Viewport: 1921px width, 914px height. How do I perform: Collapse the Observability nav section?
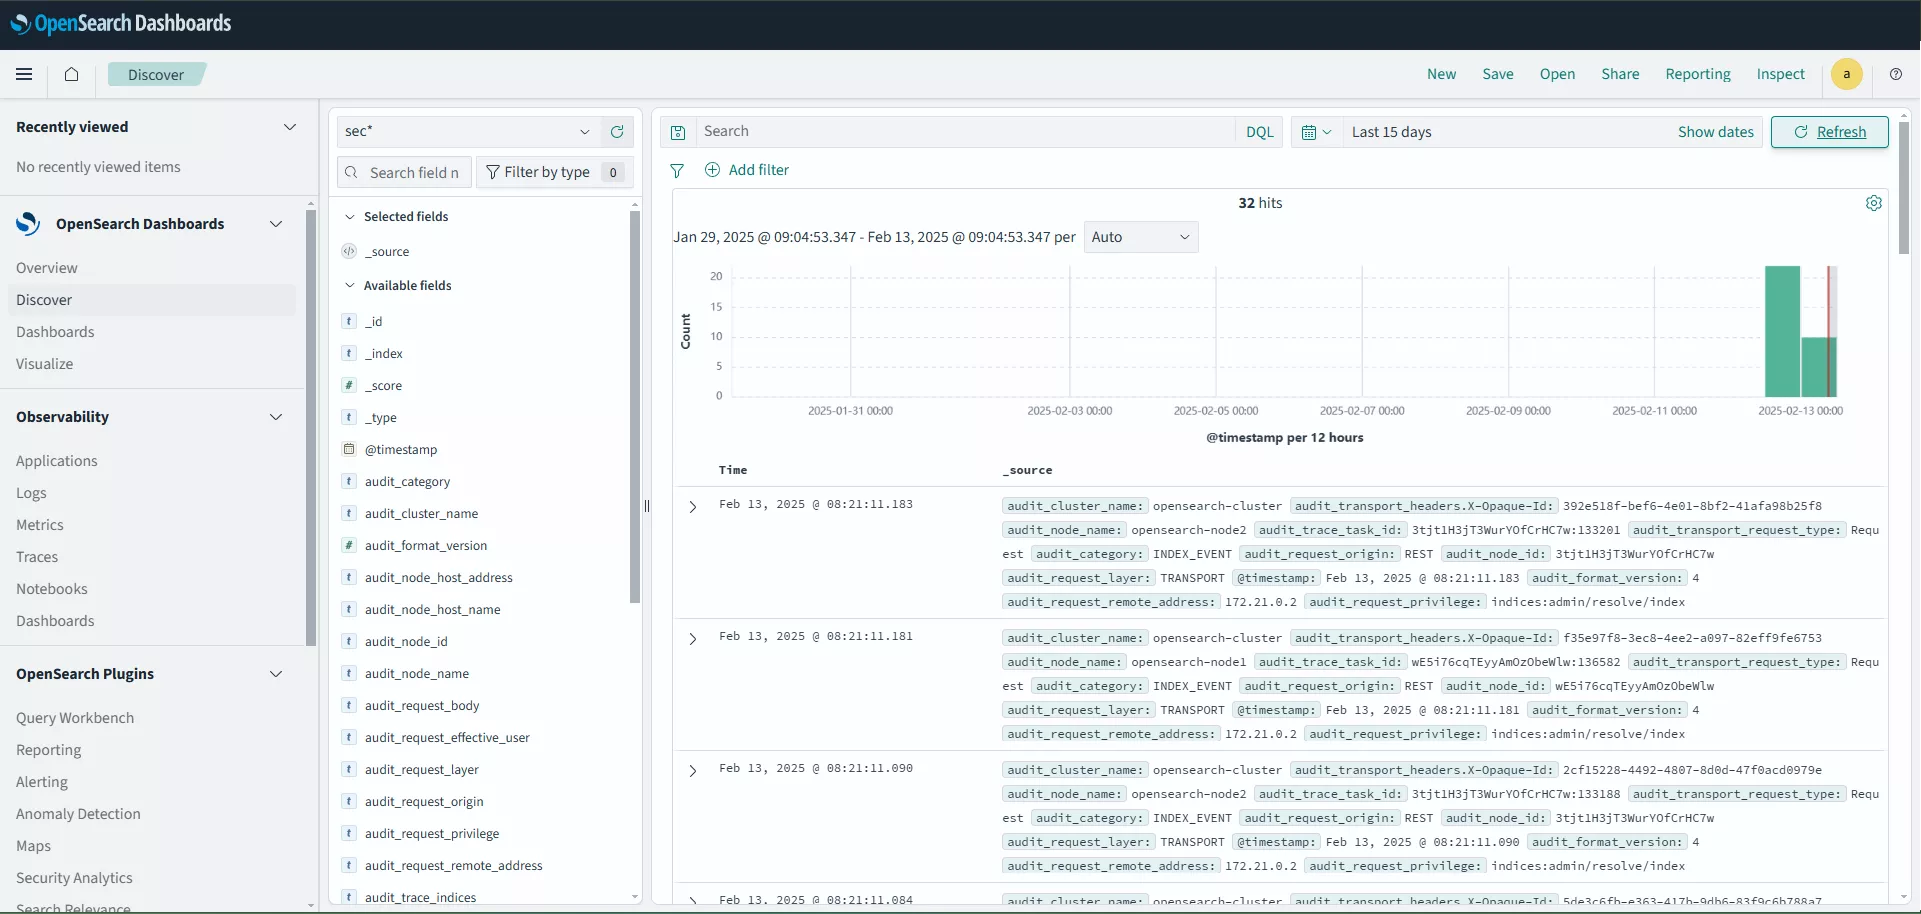click(x=276, y=417)
